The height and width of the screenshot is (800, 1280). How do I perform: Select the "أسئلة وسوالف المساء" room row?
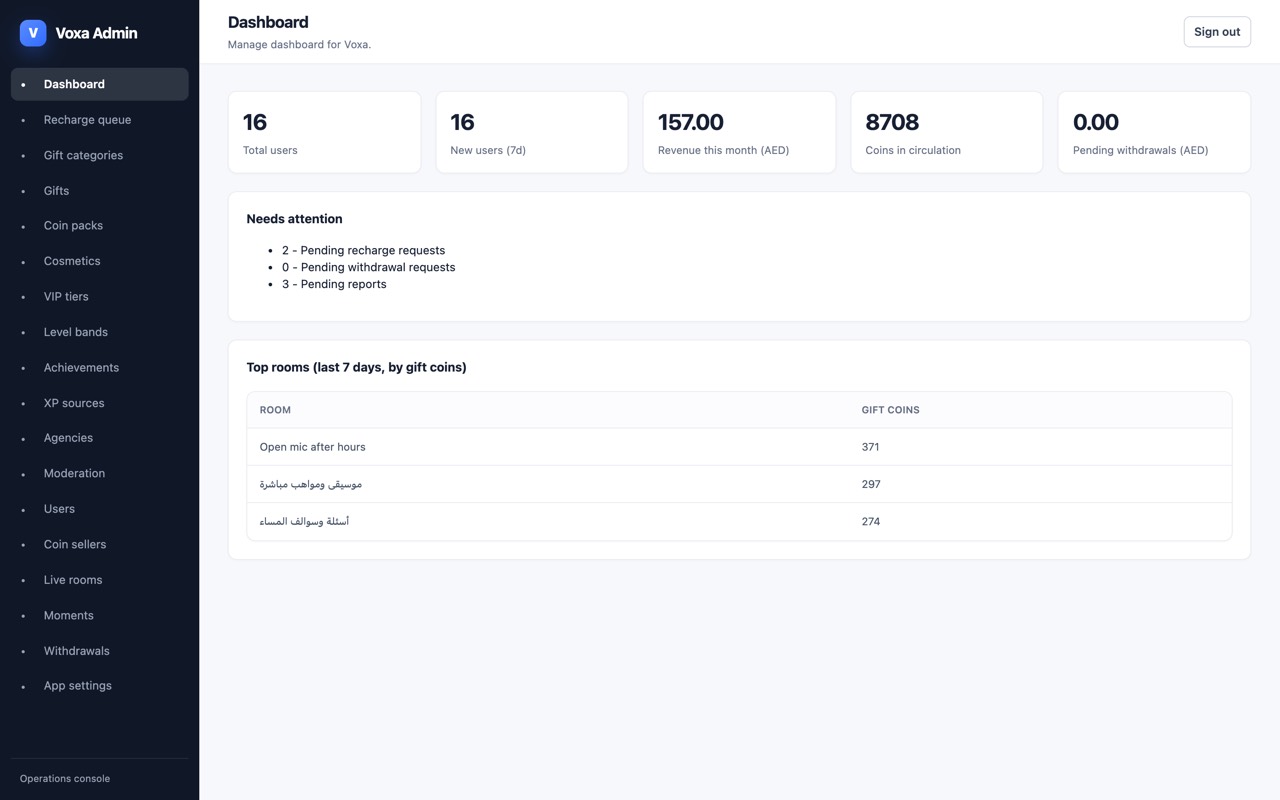739,521
